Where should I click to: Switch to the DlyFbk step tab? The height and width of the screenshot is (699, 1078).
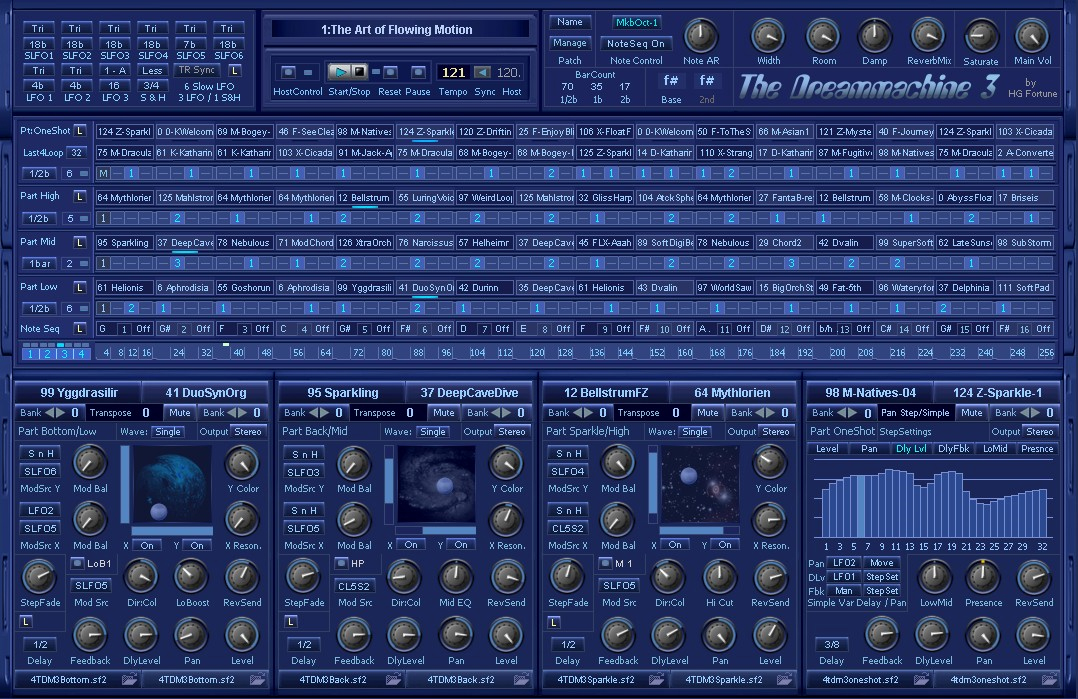954,449
